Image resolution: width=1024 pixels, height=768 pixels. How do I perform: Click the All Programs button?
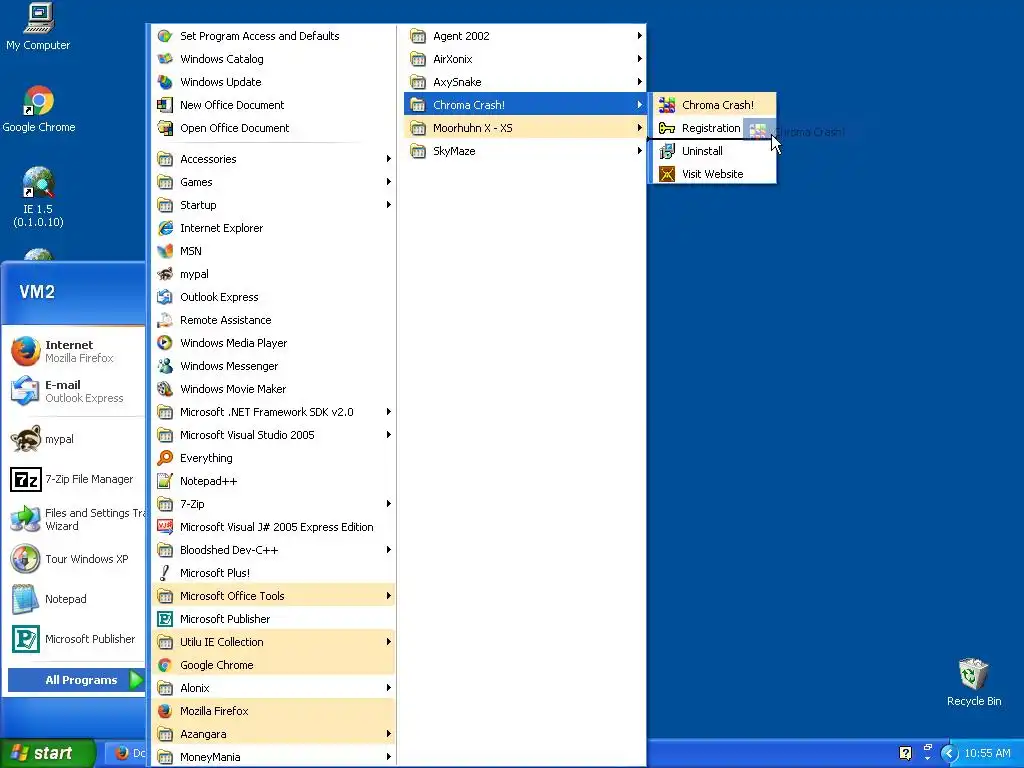[x=76, y=680]
